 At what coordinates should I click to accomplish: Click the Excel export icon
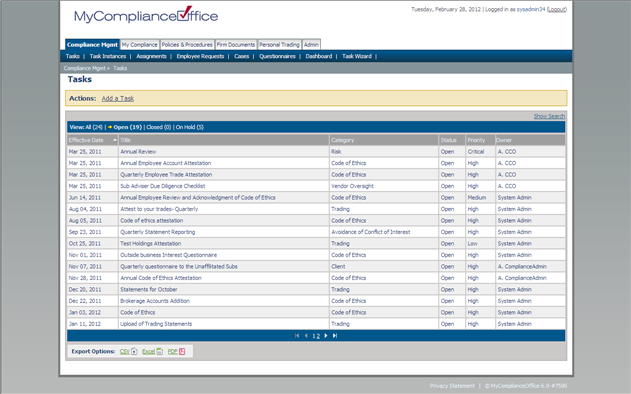pos(159,351)
